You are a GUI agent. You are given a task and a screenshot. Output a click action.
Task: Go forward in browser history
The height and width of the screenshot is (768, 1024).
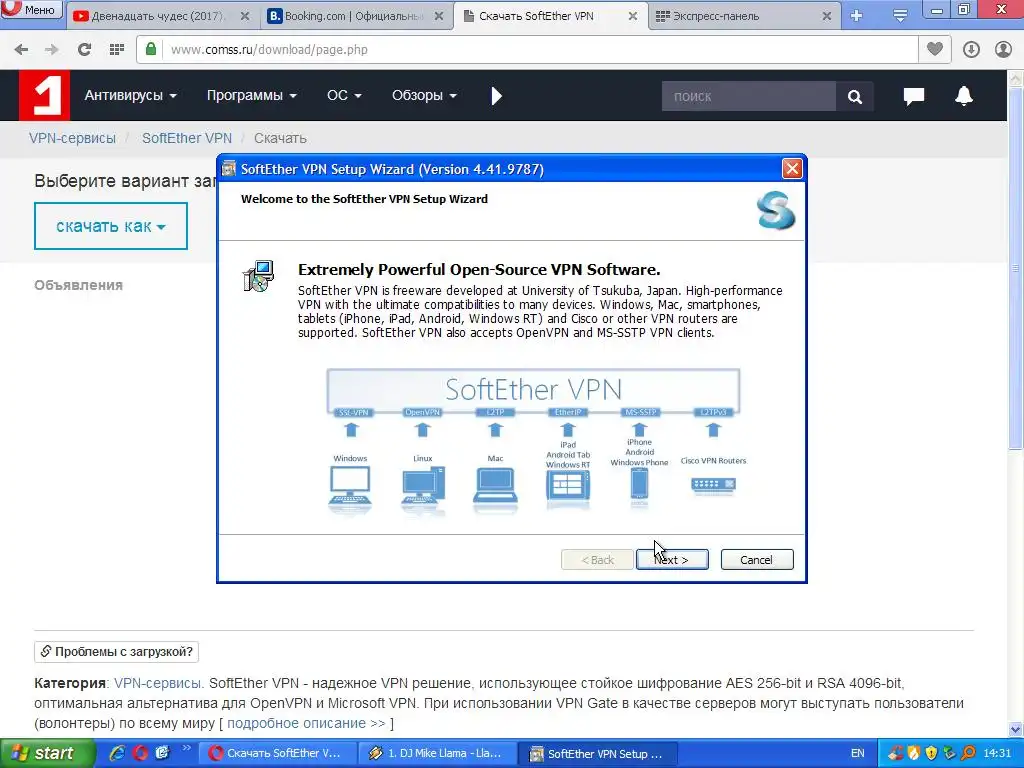point(52,50)
